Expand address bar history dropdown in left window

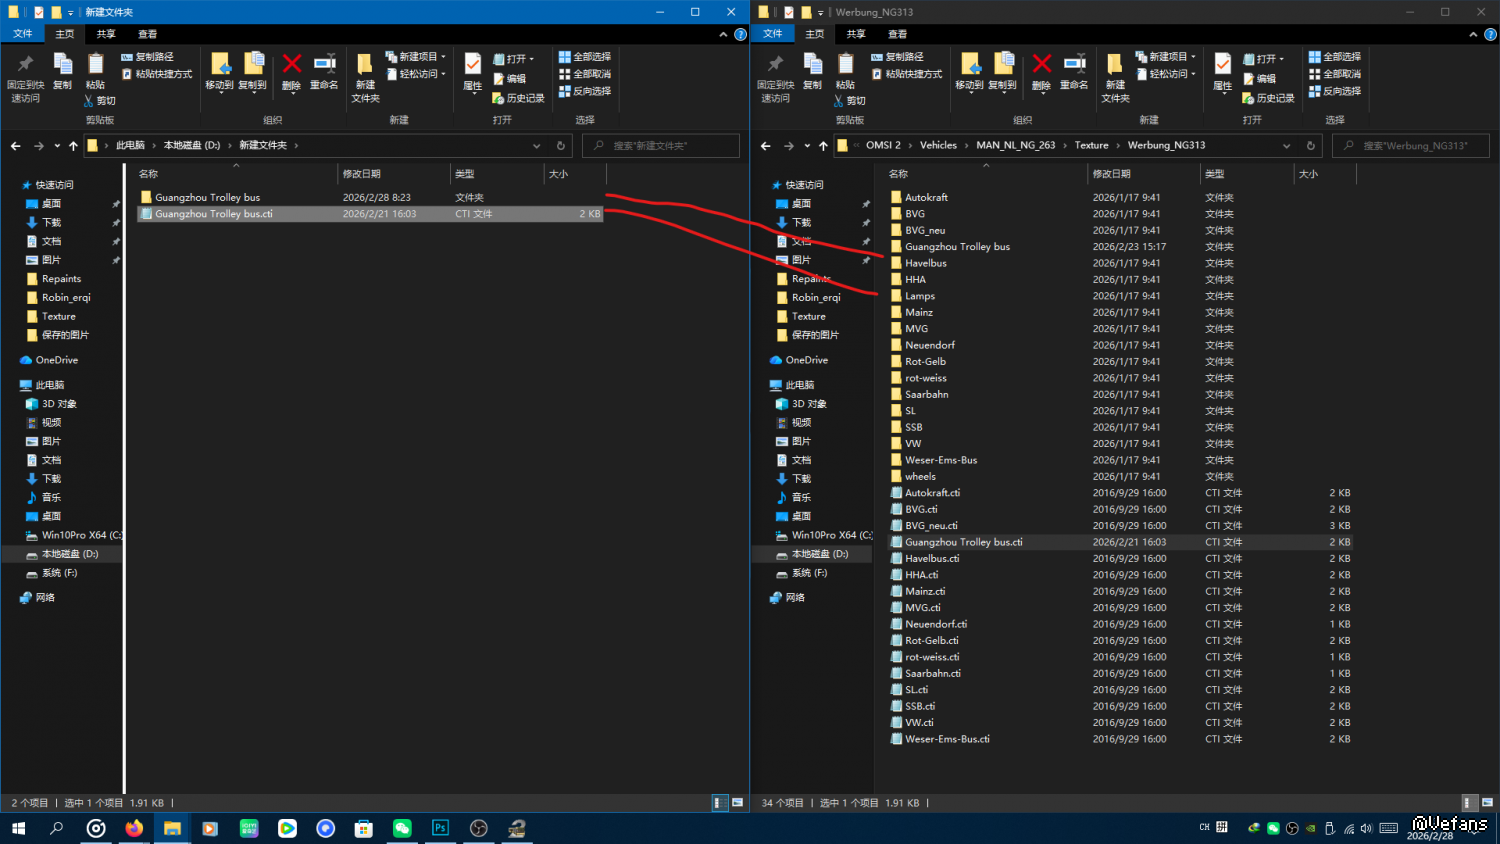pos(537,146)
